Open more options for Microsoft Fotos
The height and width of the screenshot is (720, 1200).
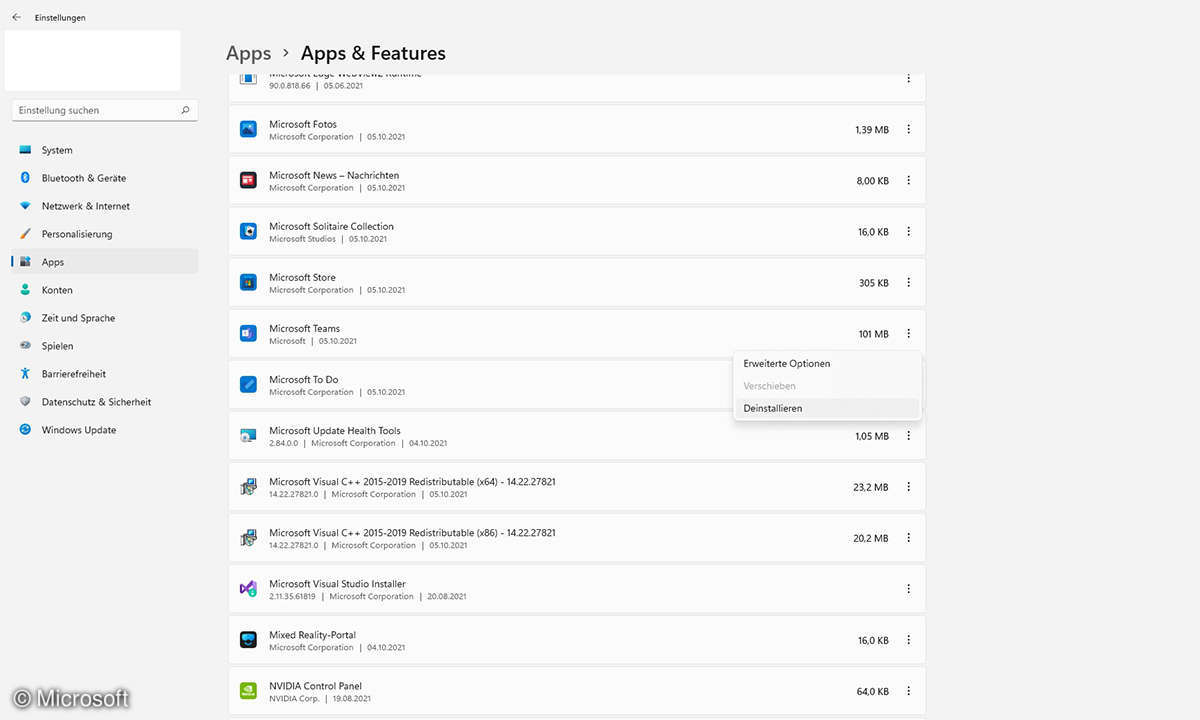(908, 129)
